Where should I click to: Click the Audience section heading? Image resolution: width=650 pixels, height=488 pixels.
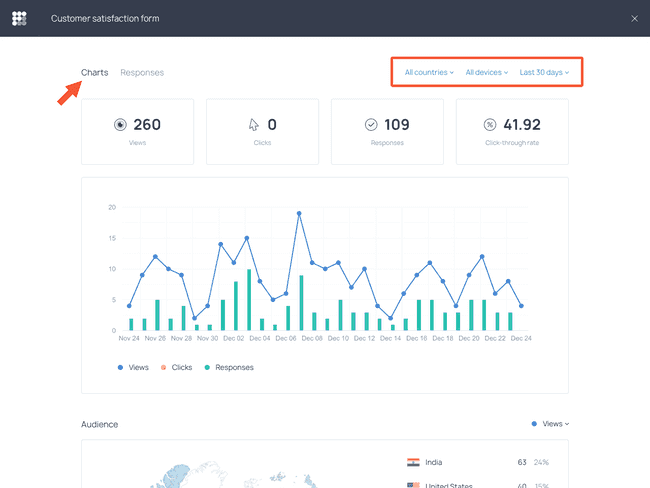tap(99, 424)
